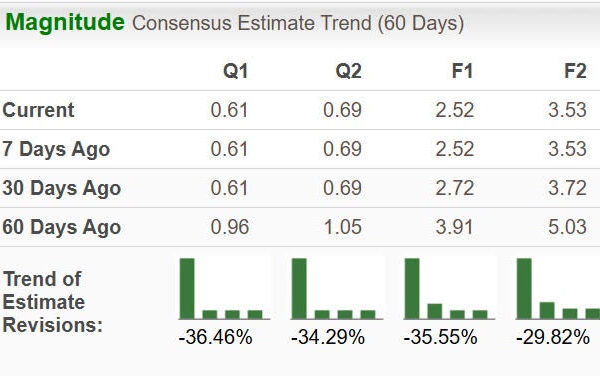Image resolution: width=600 pixels, height=376 pixels.
Task: Click the Q1 column header
Action: point(235,71)
